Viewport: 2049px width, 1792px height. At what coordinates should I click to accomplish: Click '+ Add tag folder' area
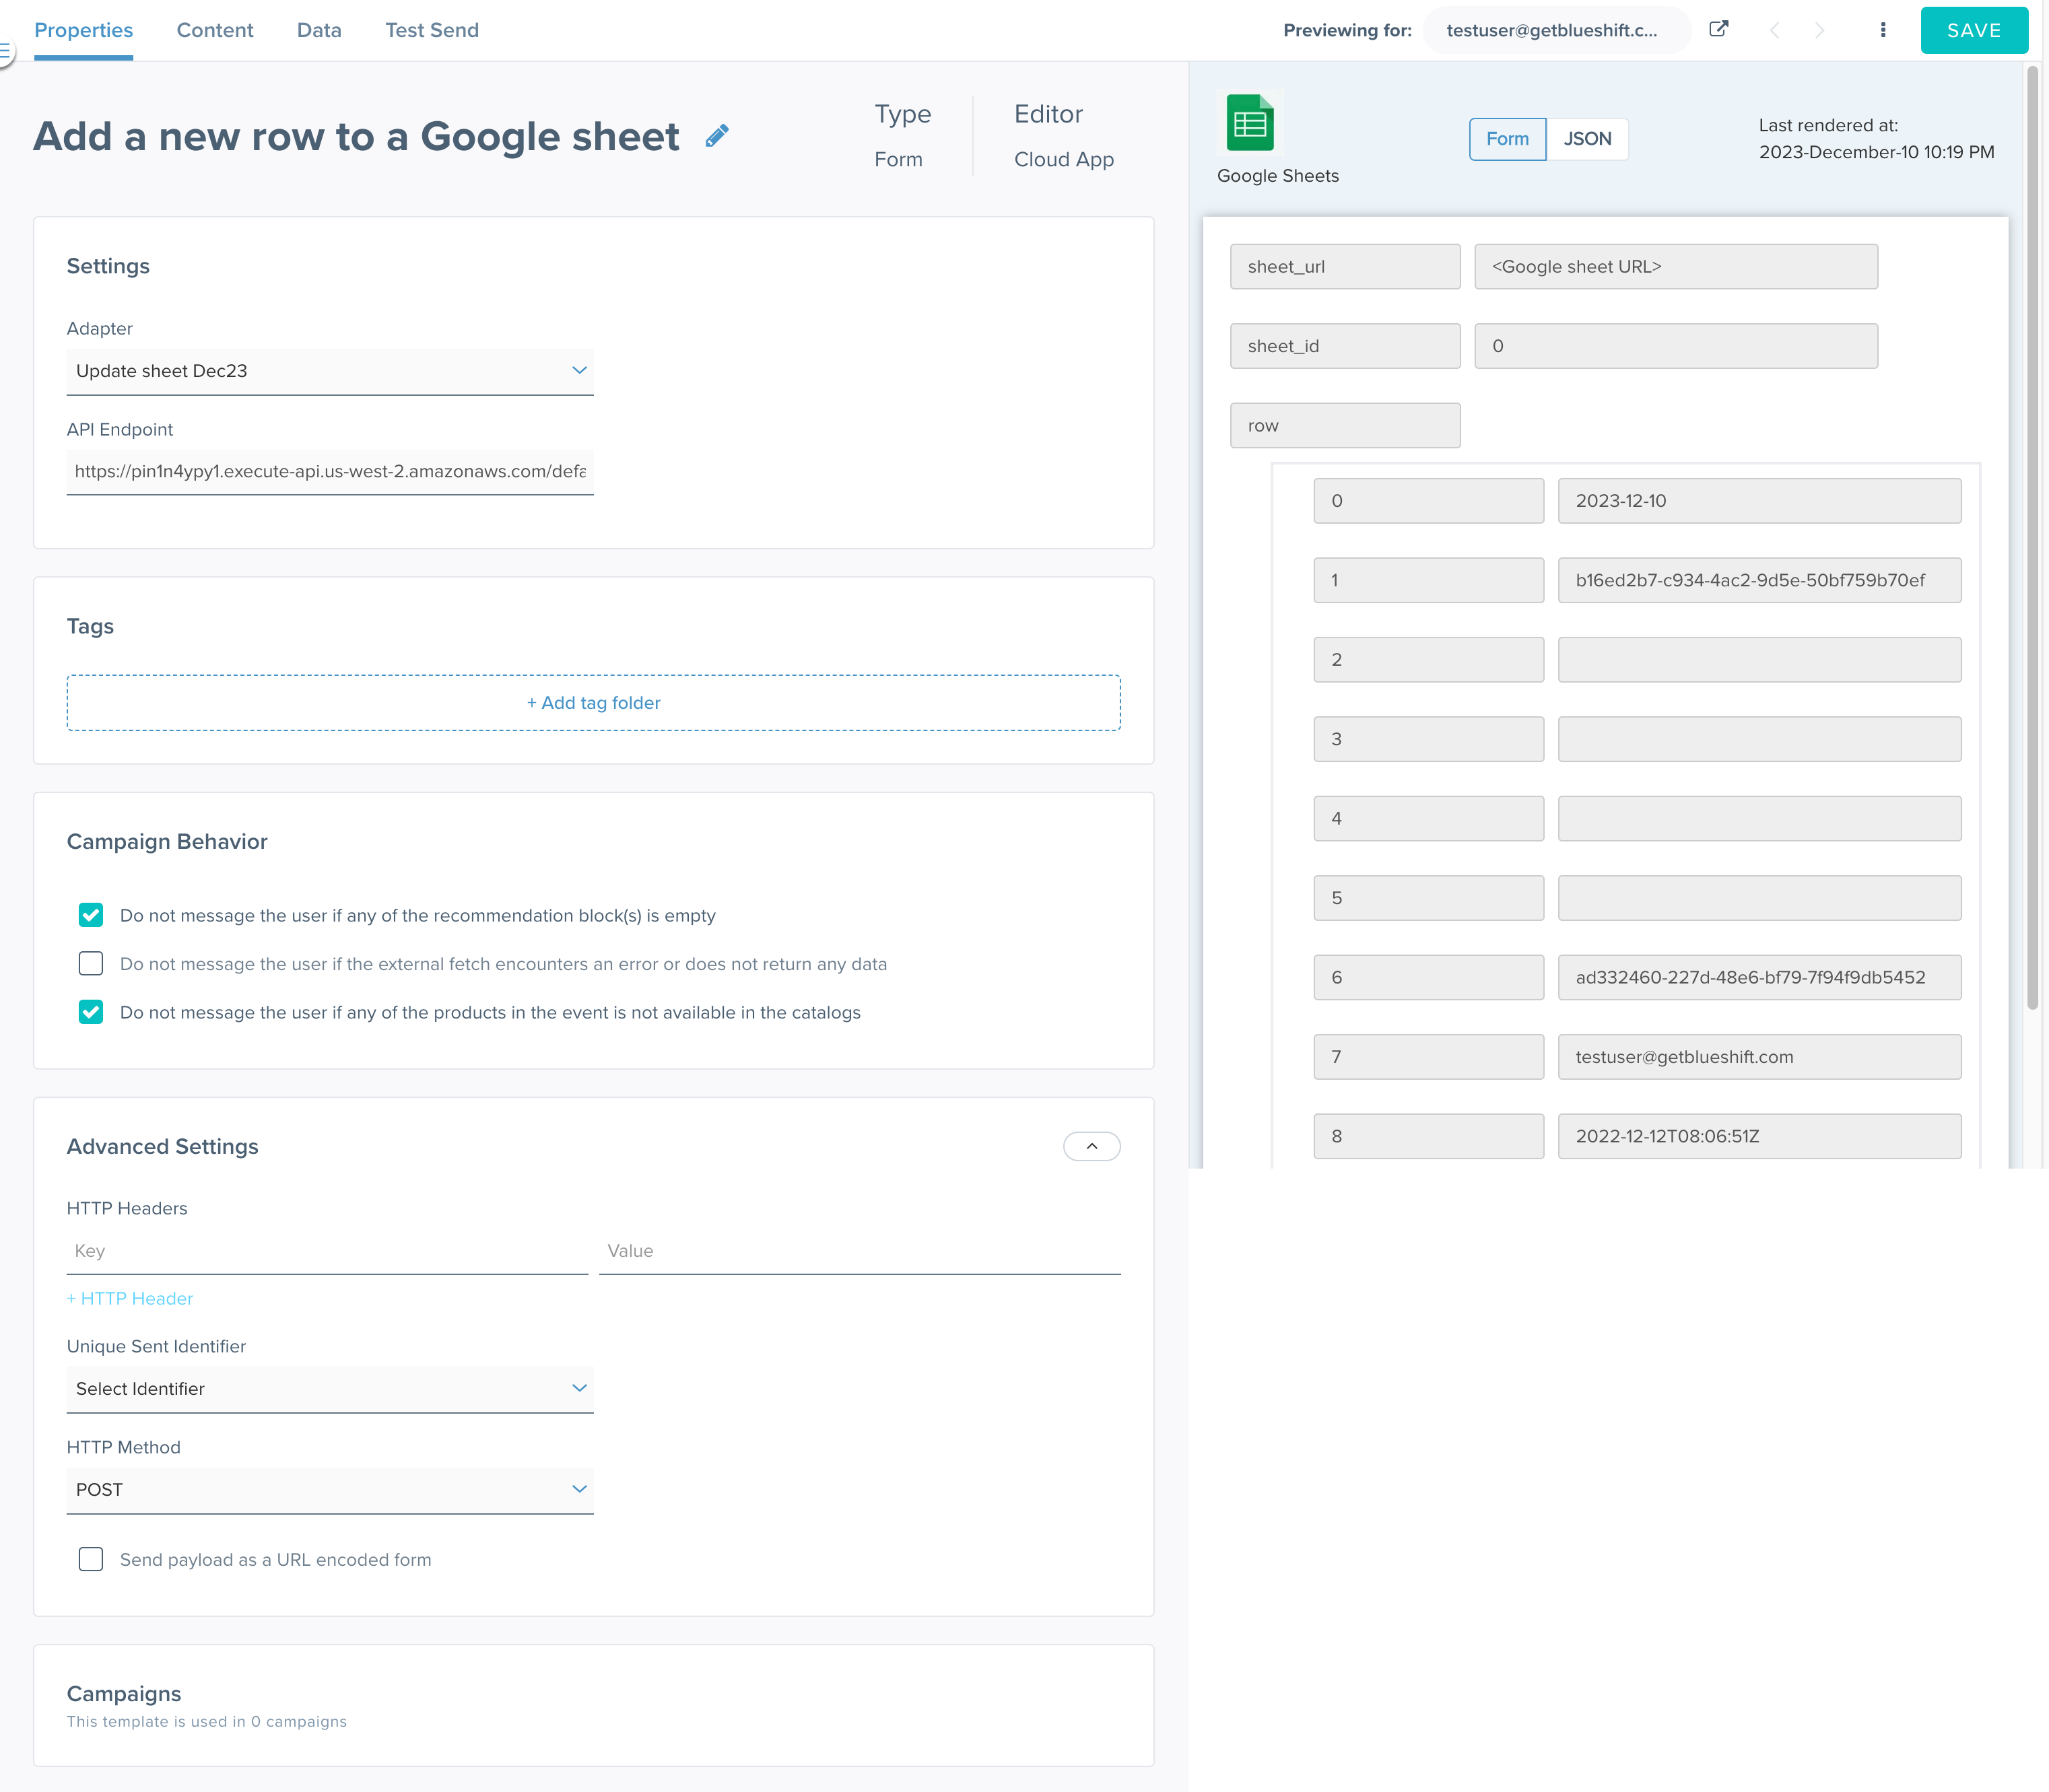tap(593, 702)
